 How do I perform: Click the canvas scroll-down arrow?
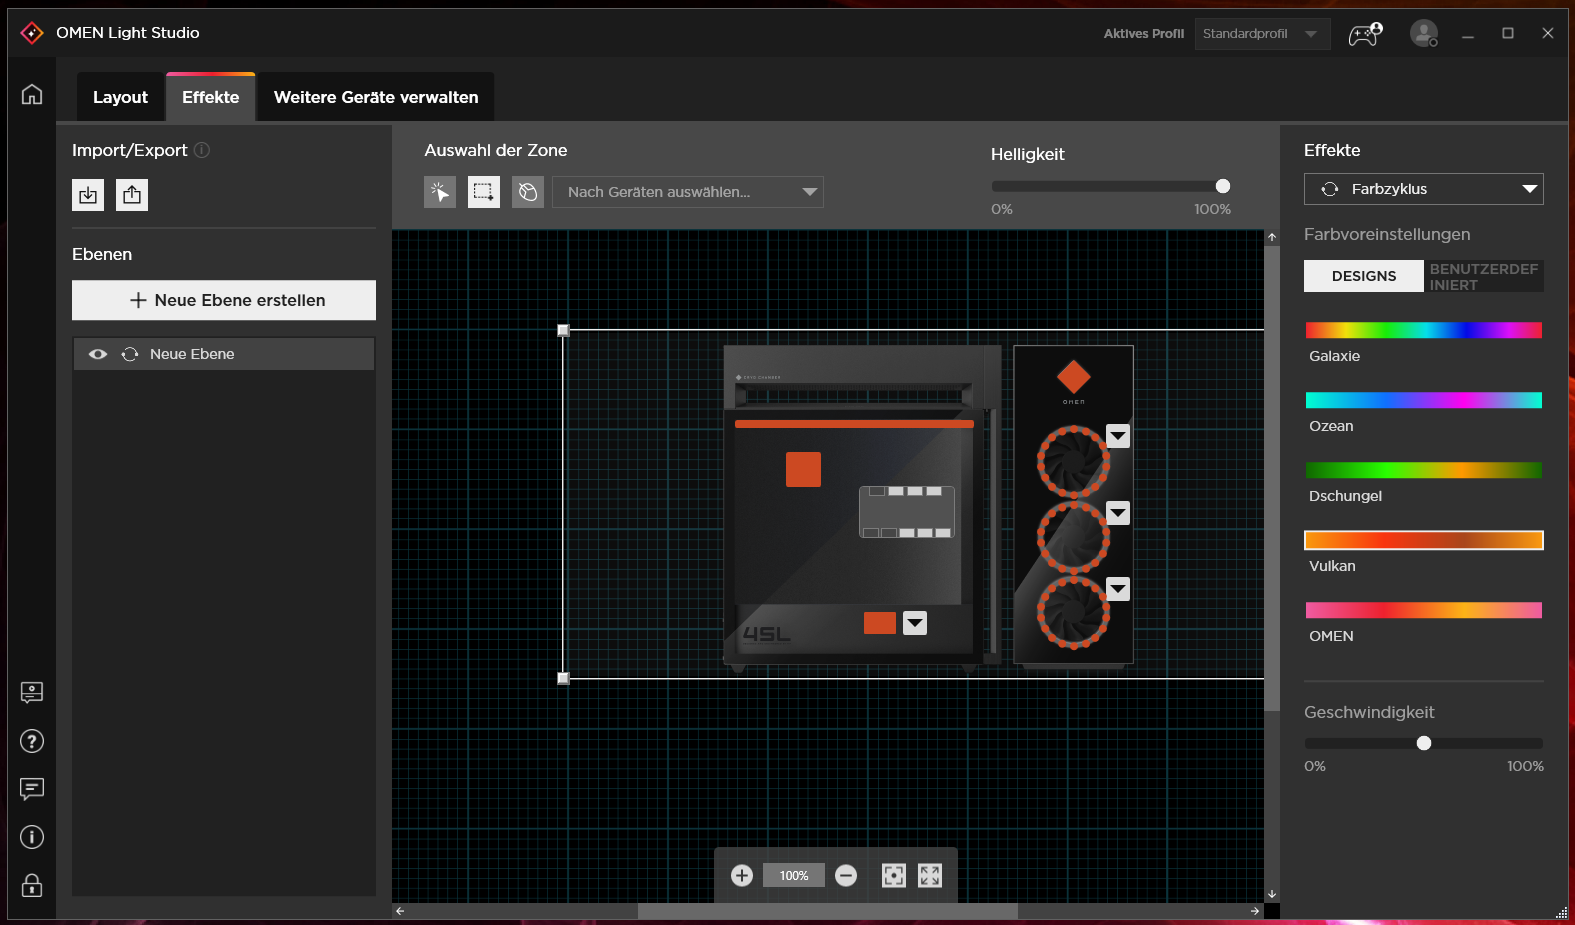click(x=1272, y=894)
